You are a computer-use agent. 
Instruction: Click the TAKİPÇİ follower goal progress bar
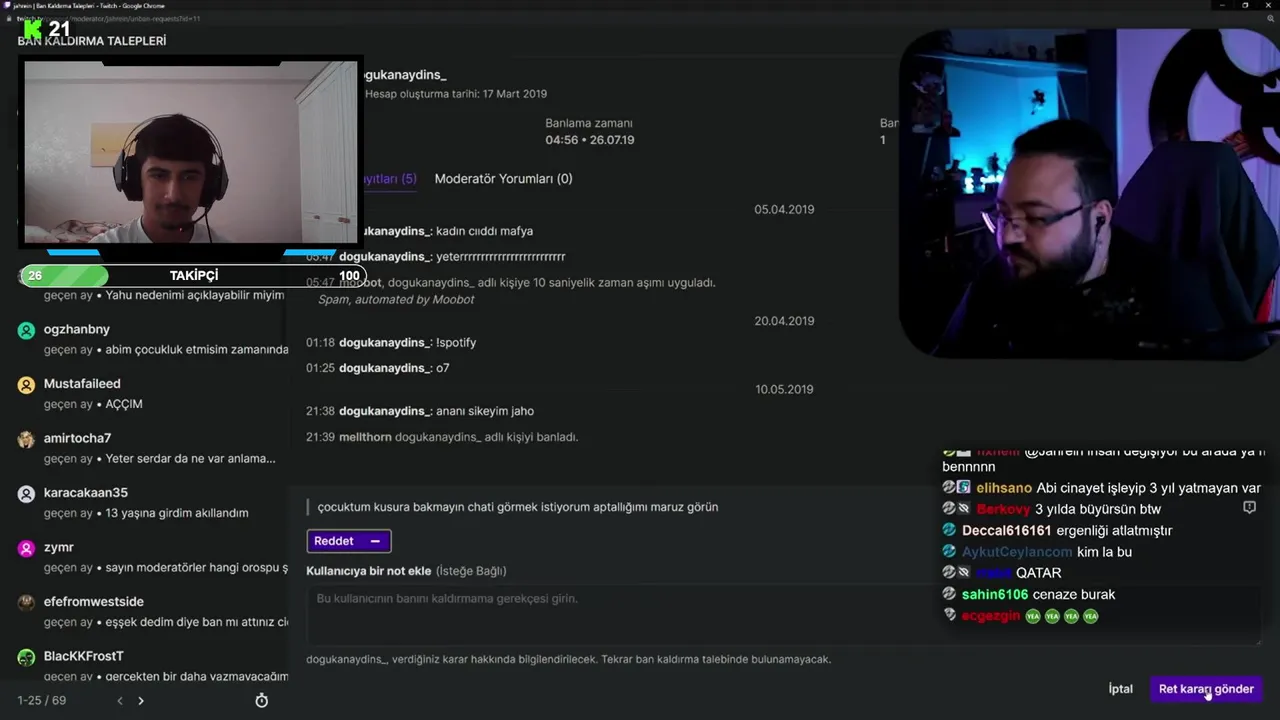pos(193,276)
